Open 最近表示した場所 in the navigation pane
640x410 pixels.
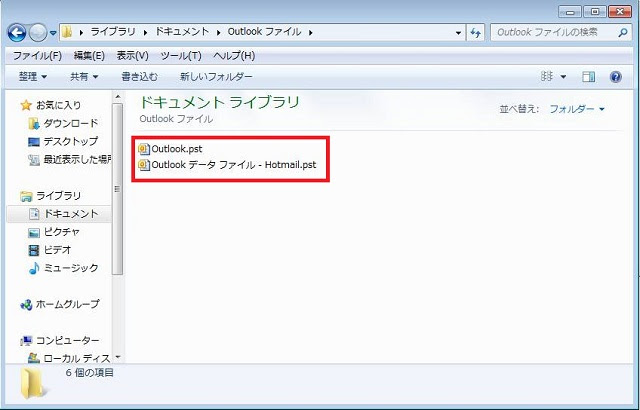click(77, 159)
